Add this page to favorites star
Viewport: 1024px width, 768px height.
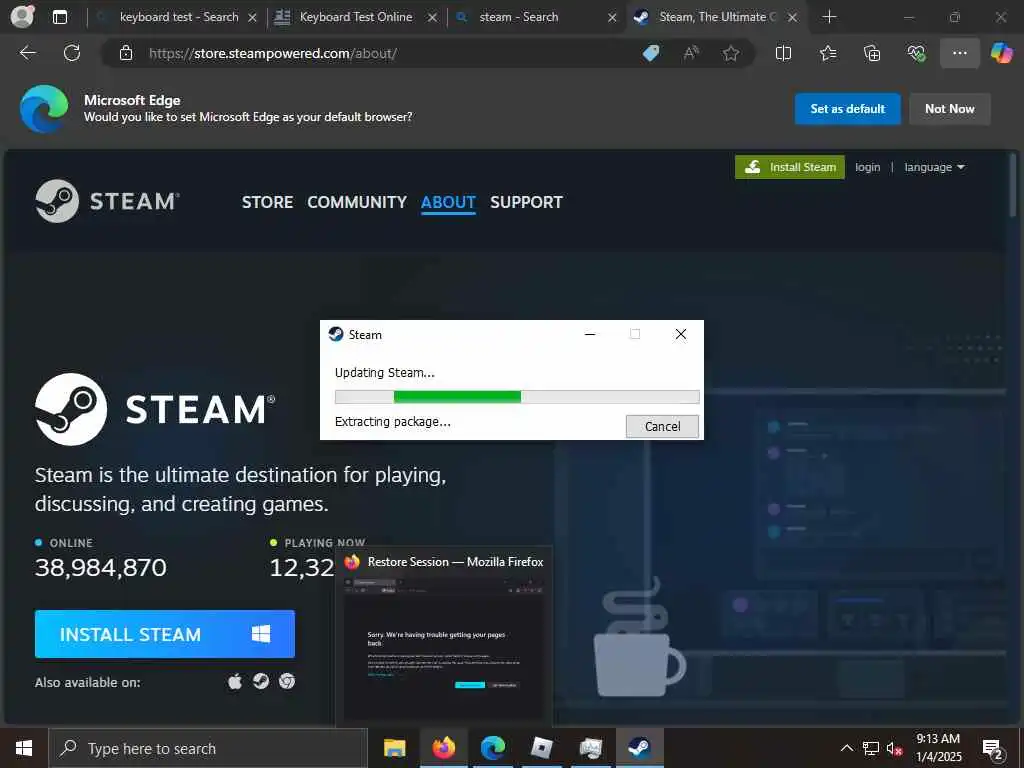(731, 53)
